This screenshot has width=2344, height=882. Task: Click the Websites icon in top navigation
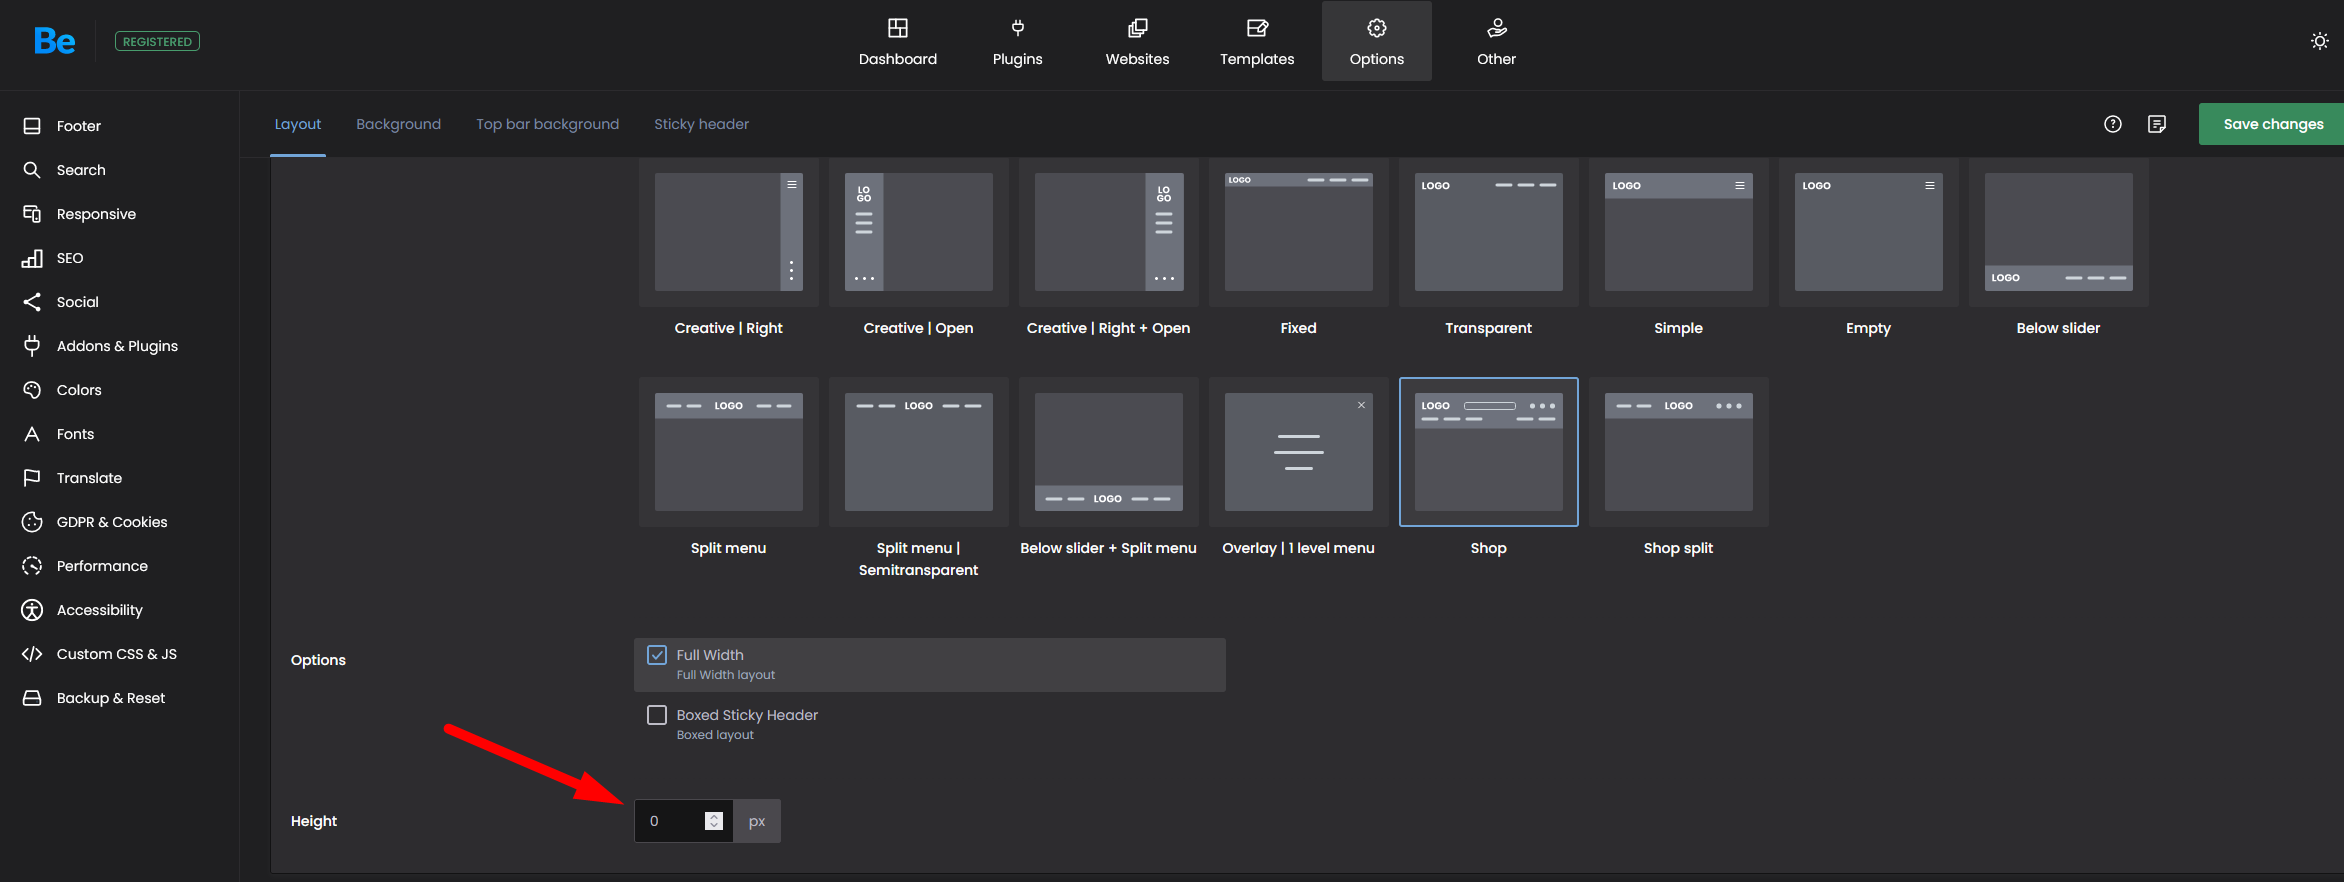click(1137, 28)
